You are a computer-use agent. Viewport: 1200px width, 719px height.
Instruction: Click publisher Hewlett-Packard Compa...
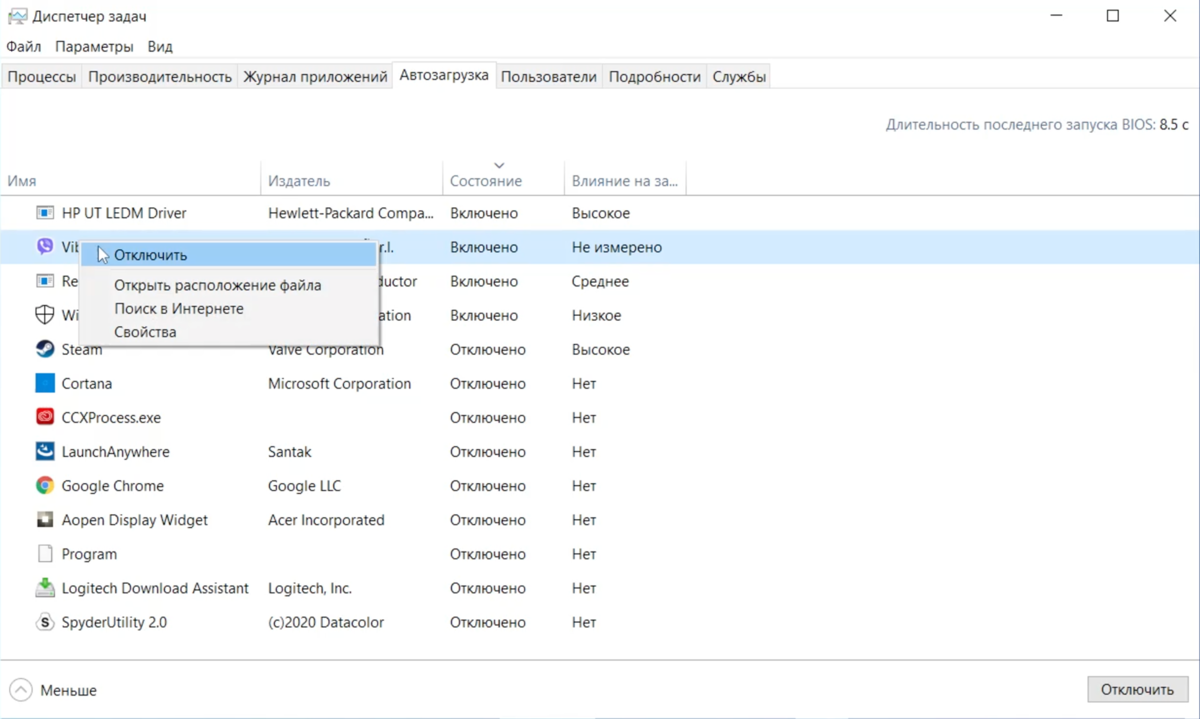click(351, 213)
